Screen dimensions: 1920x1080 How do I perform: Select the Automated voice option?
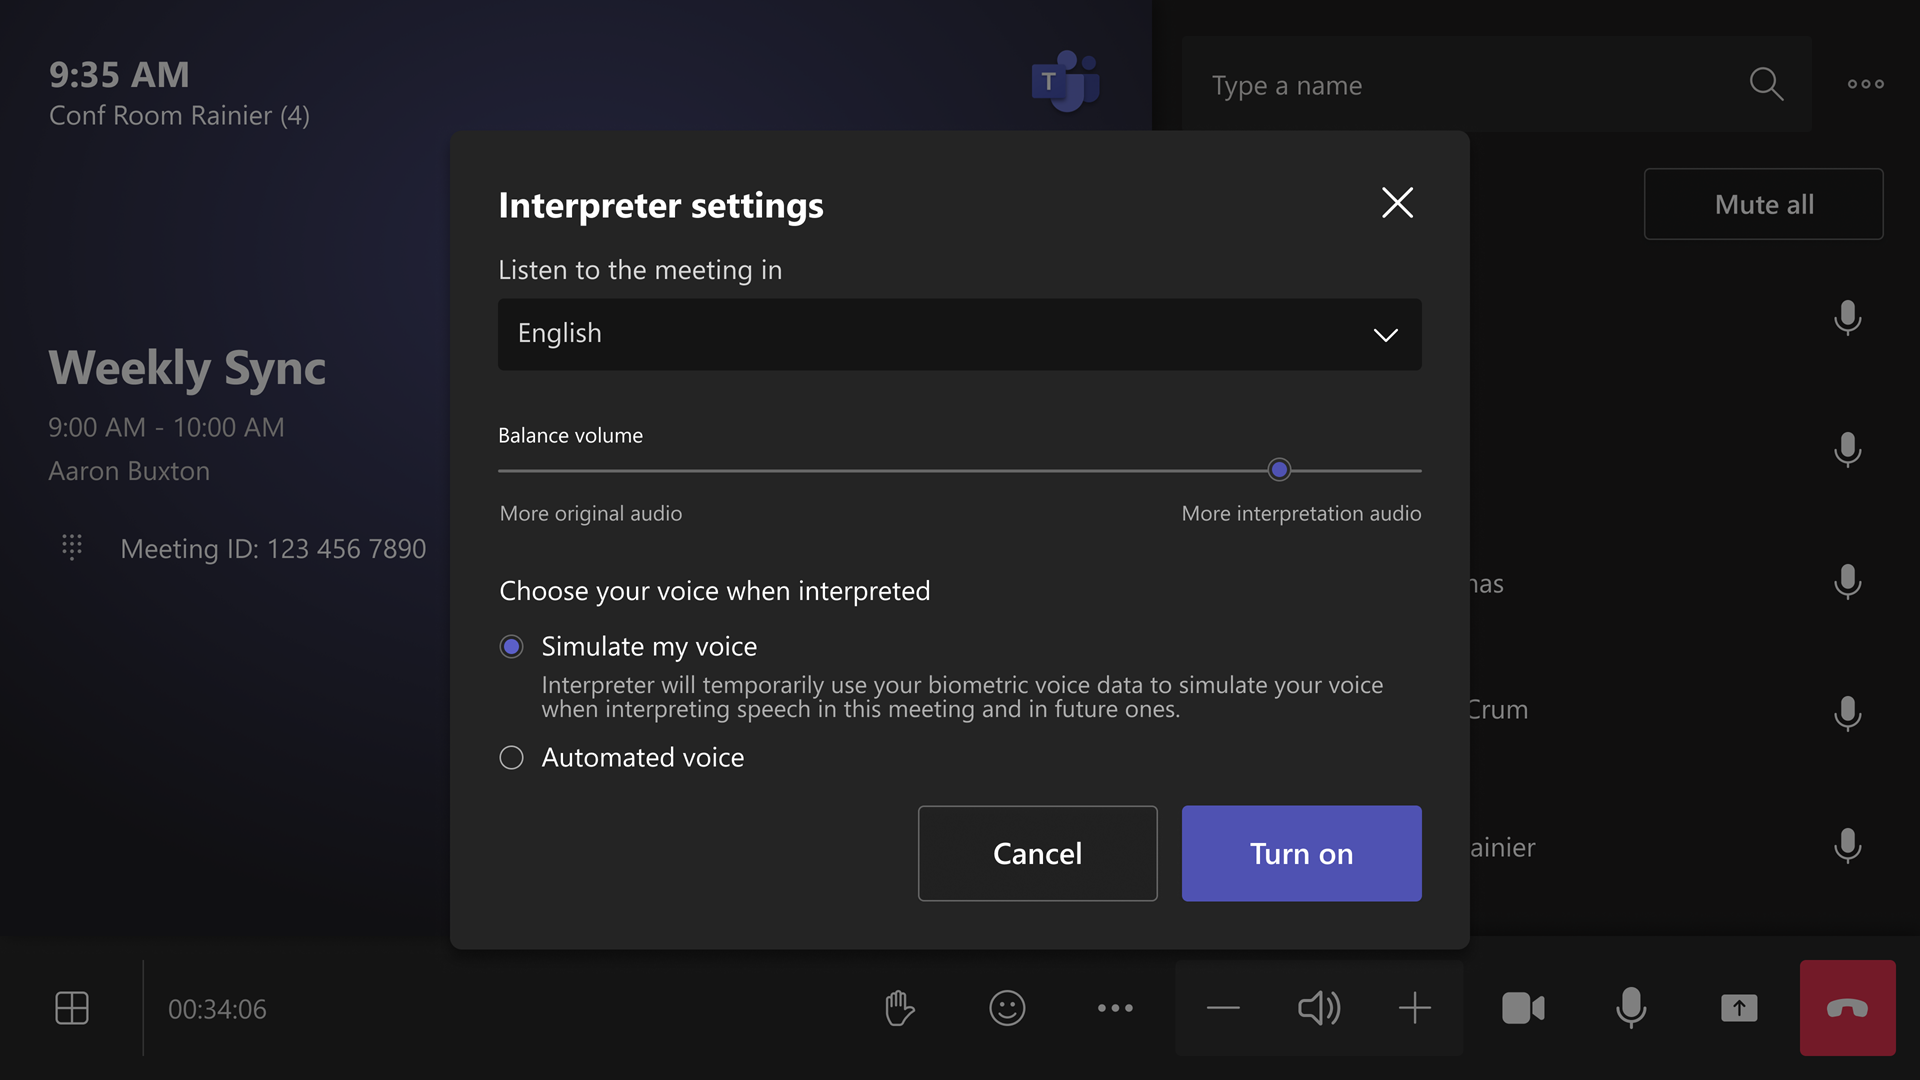click(511, 757)
